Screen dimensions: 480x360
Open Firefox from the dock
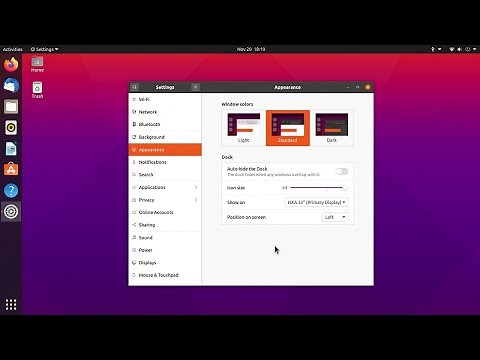pyautogui.click(x=11, y=64)
